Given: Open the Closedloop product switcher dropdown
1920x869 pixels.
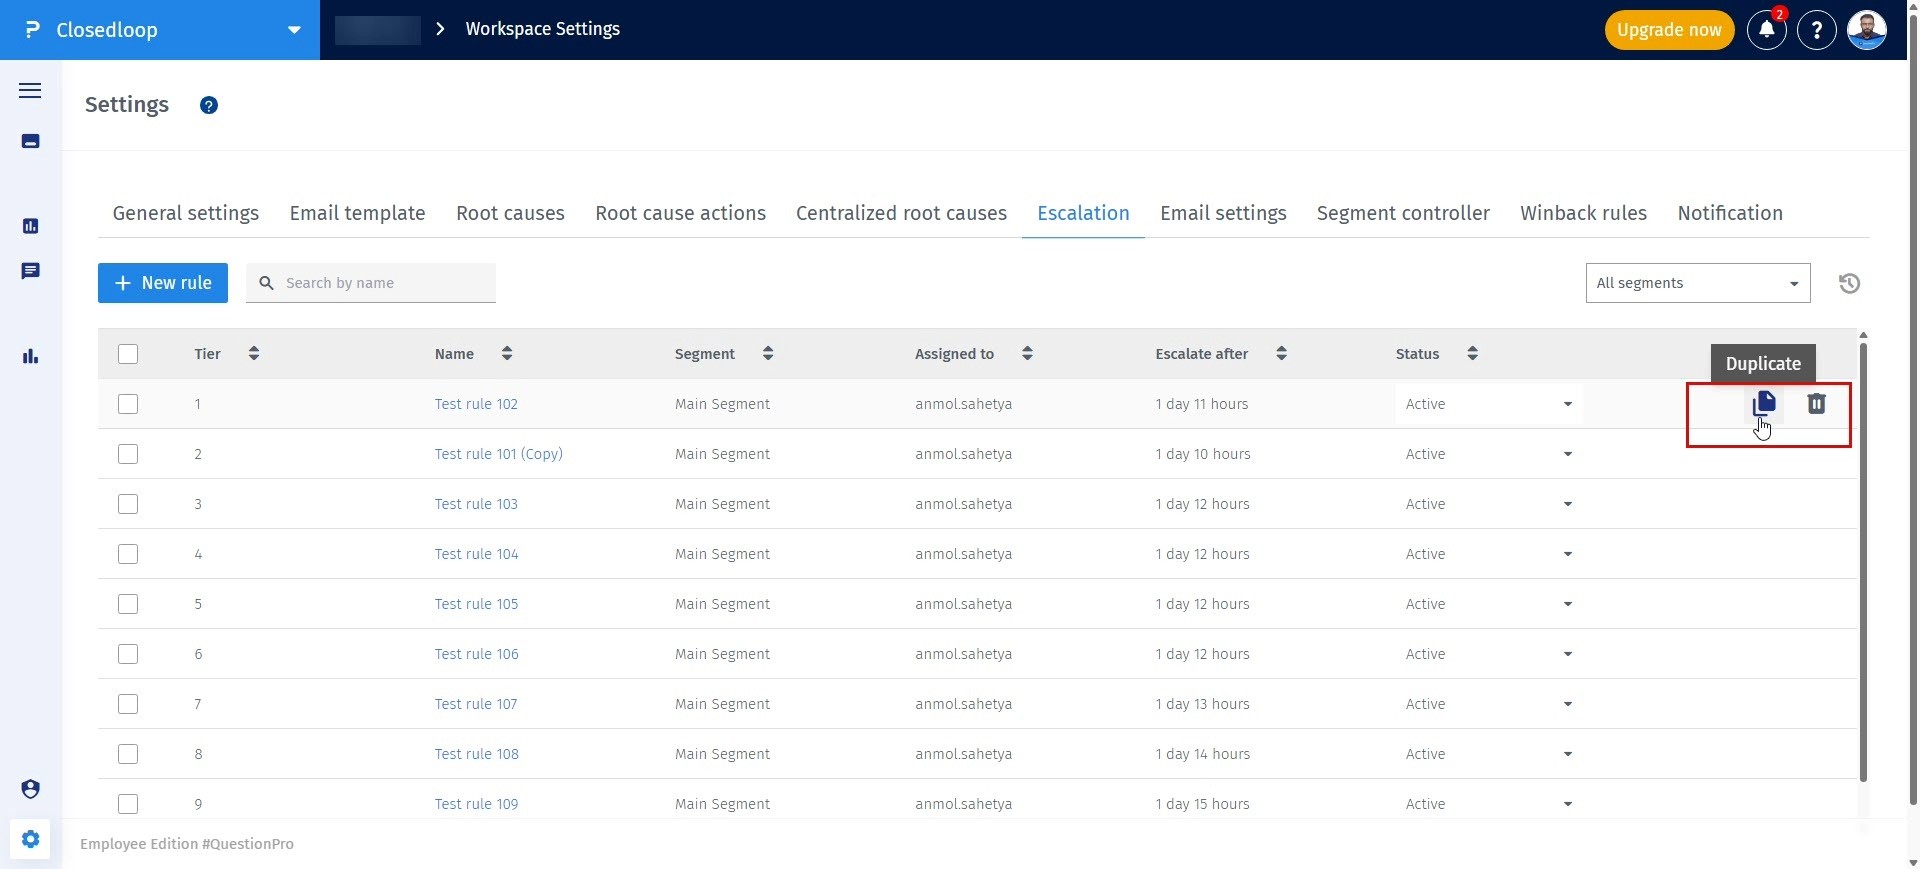Looking at the screenshot, I should coord(294,30).
